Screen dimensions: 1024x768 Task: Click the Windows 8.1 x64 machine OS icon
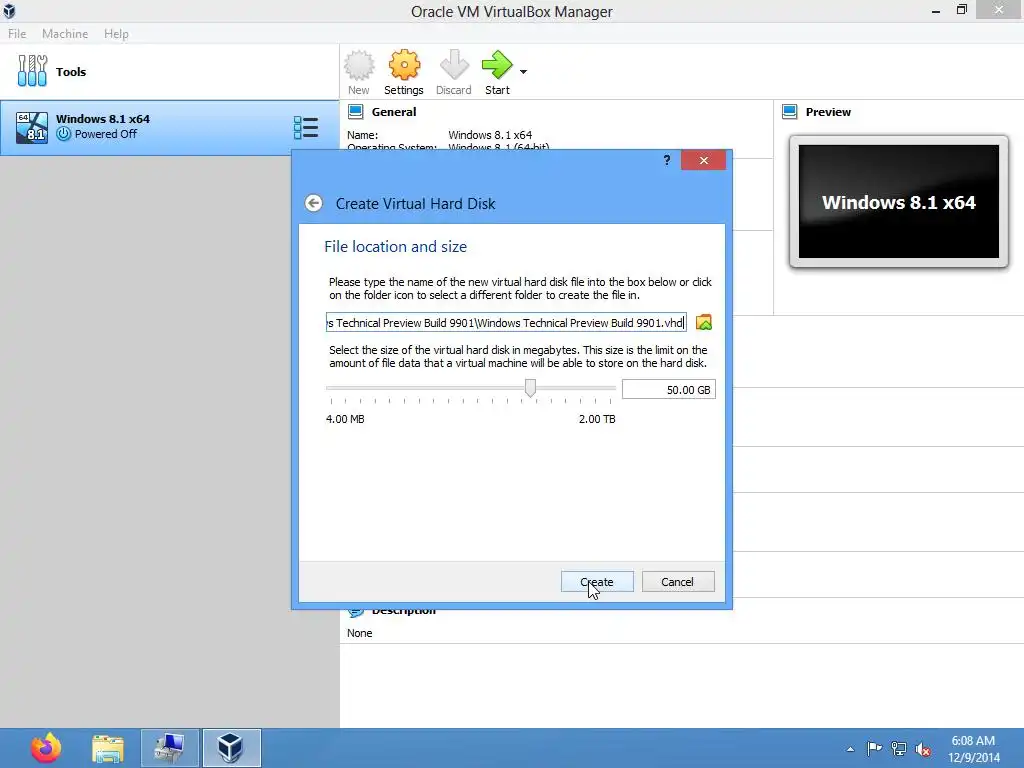coord(32,127)
